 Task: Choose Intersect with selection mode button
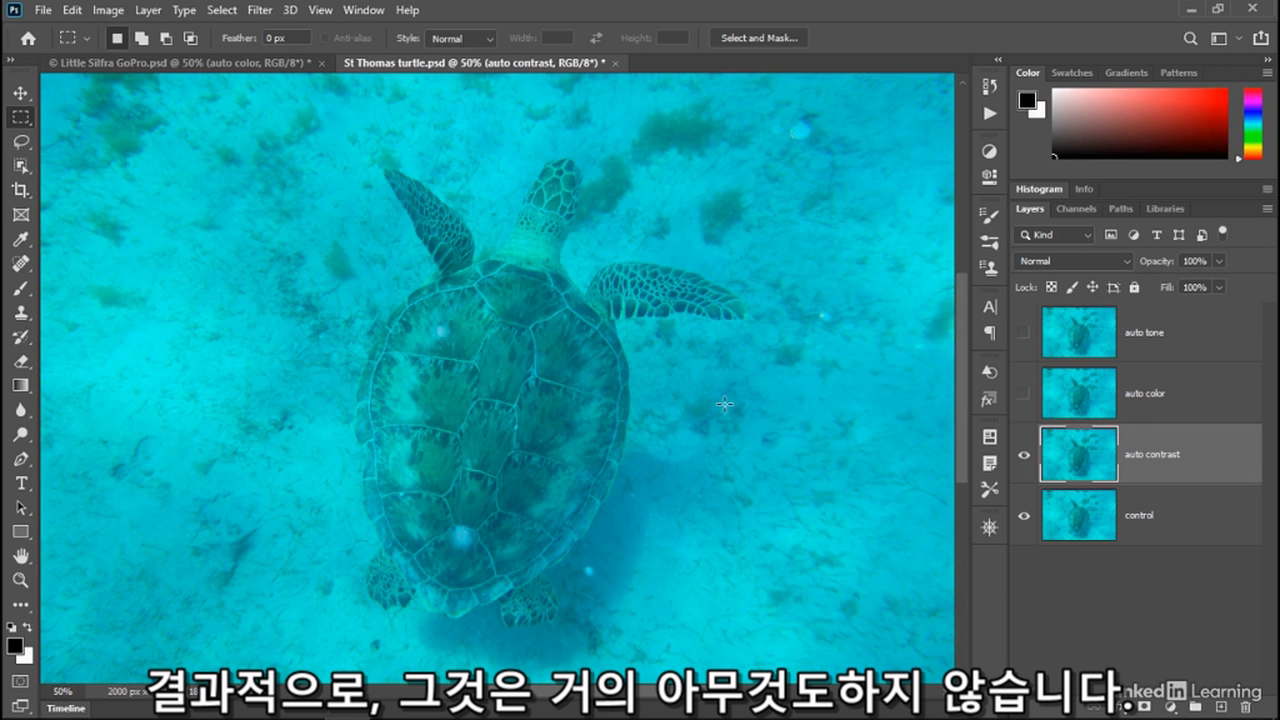(190, 38)
